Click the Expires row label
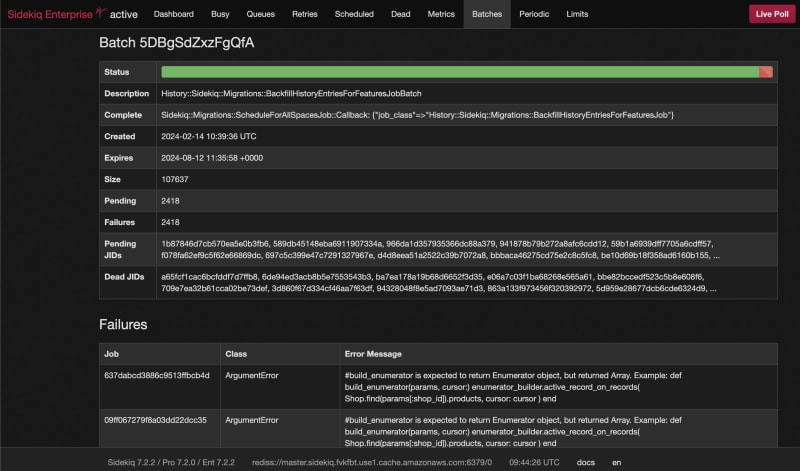The height and width of the screenshot is (471, 800). [118, 158]
